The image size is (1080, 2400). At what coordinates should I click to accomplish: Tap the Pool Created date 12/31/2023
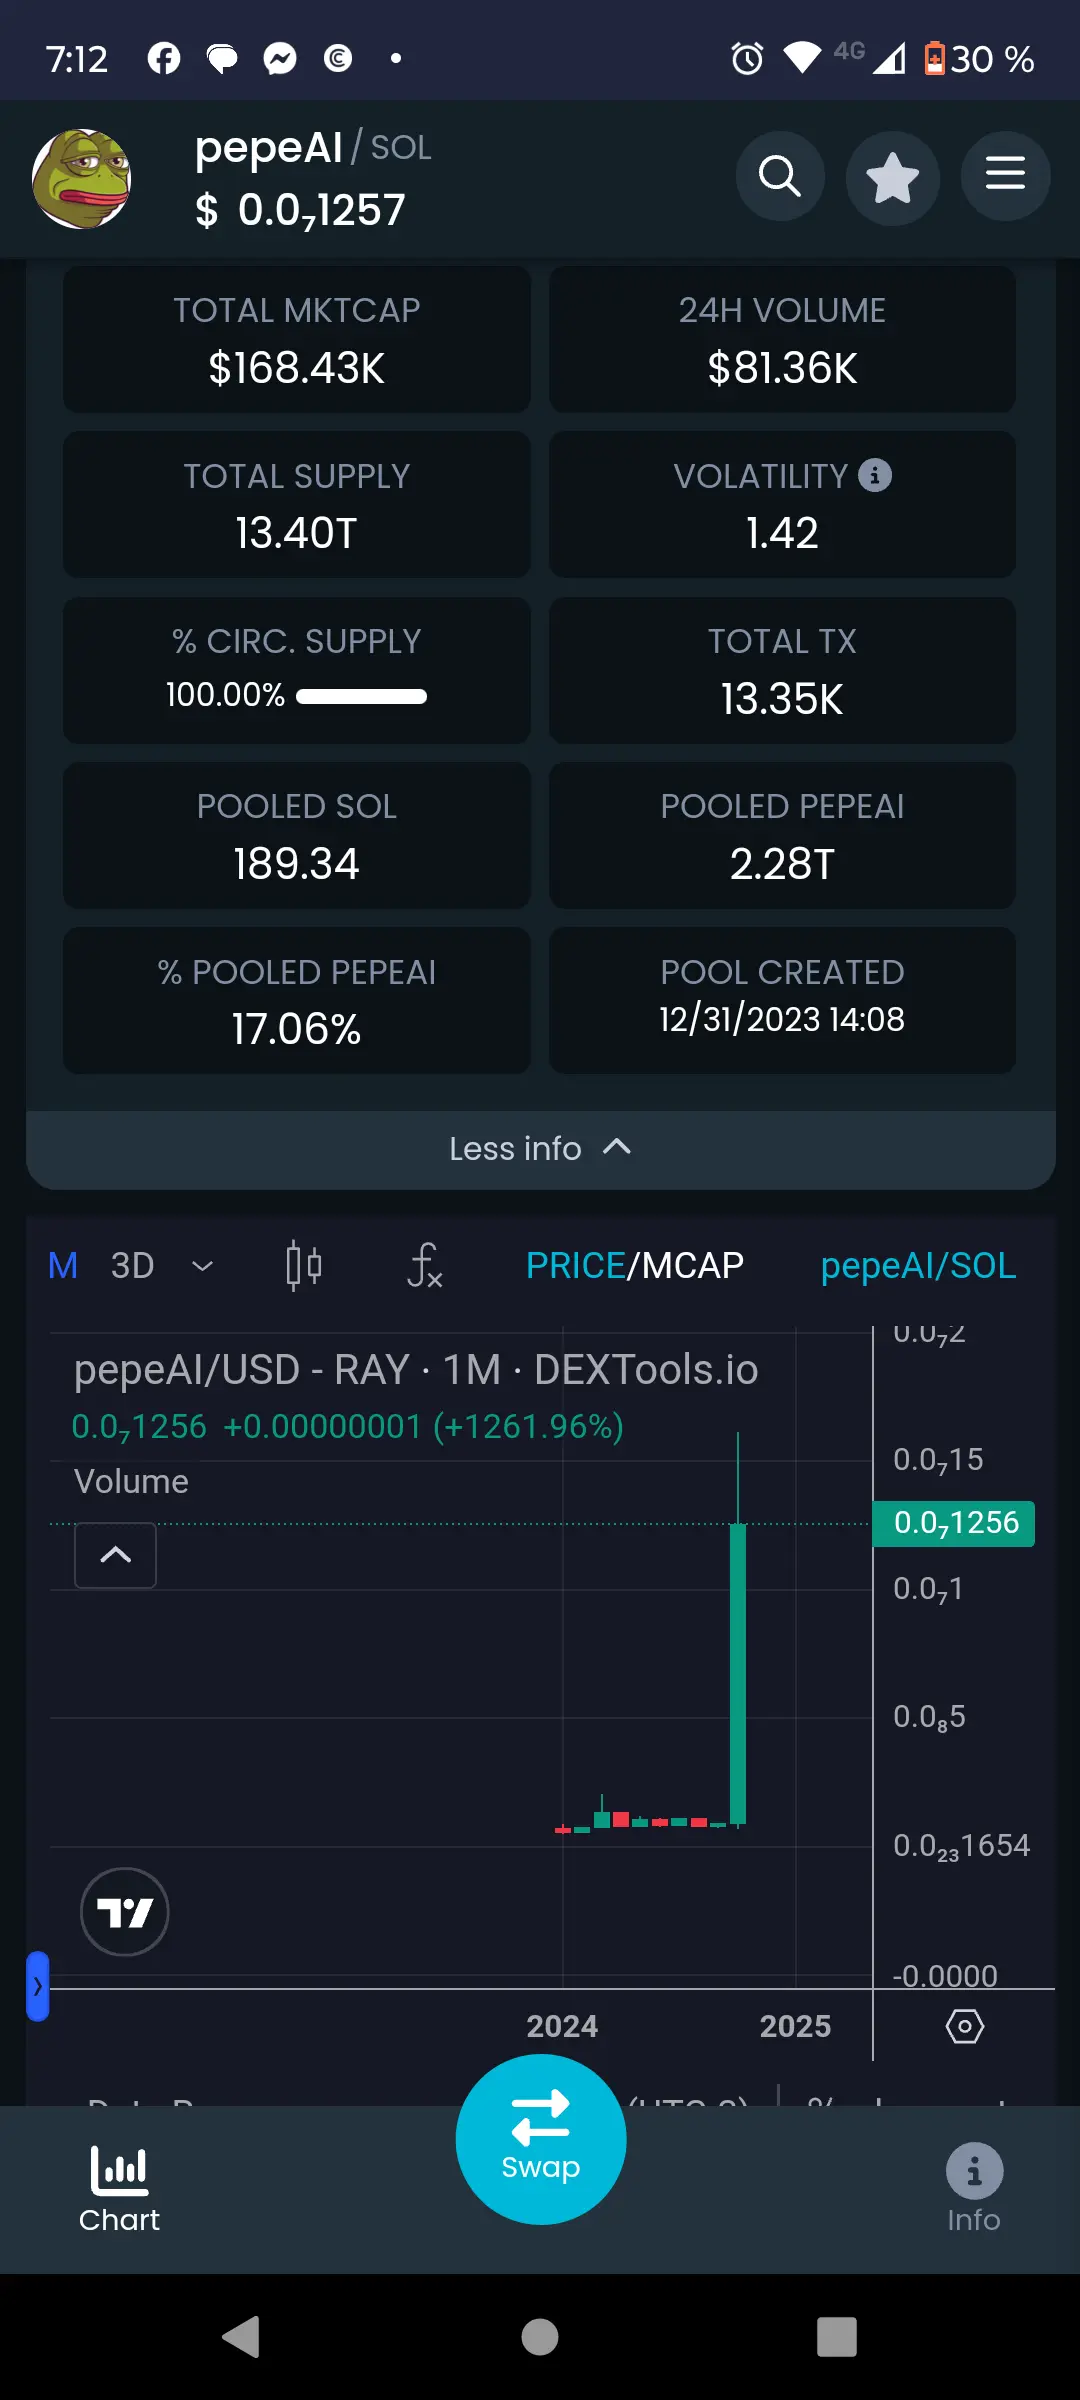tap(782, 1019)
